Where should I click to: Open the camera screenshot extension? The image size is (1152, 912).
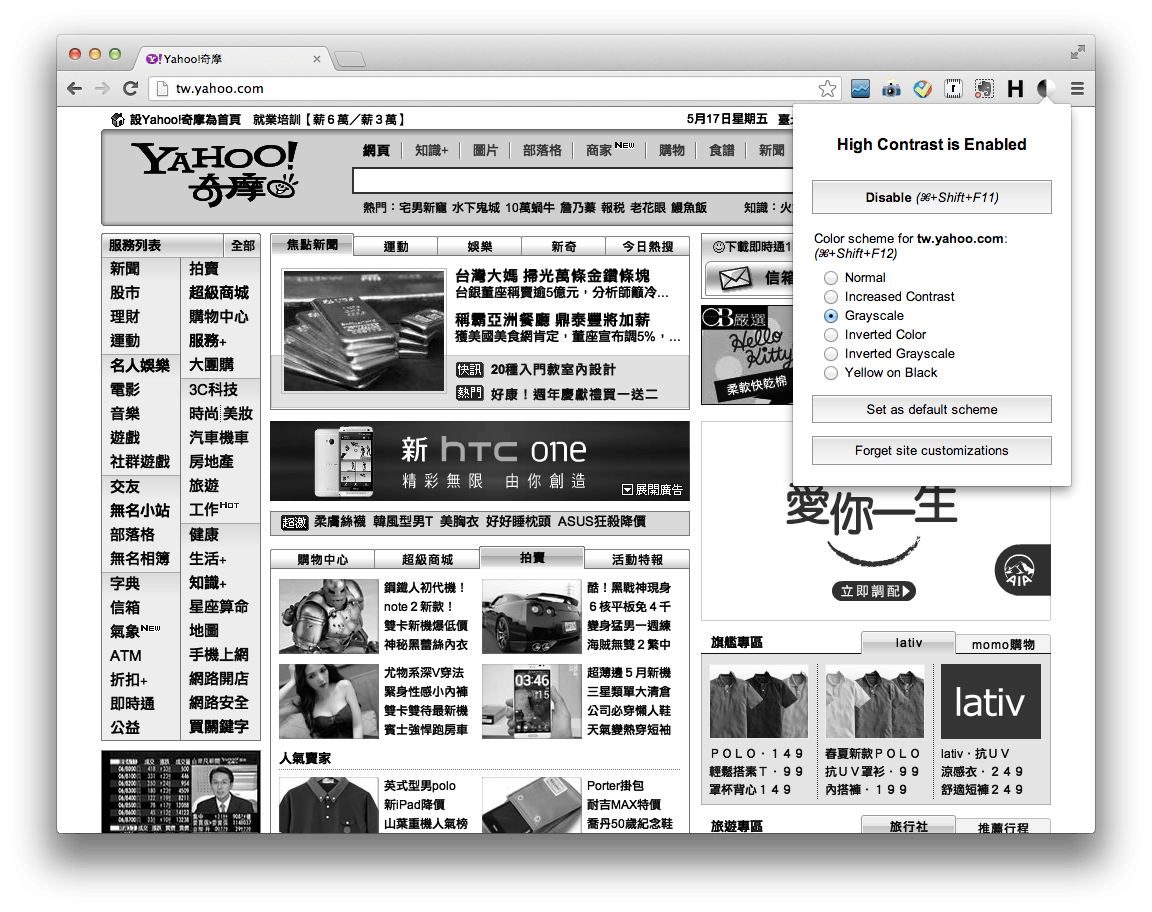pyautogui.click(x=890, y=89)
